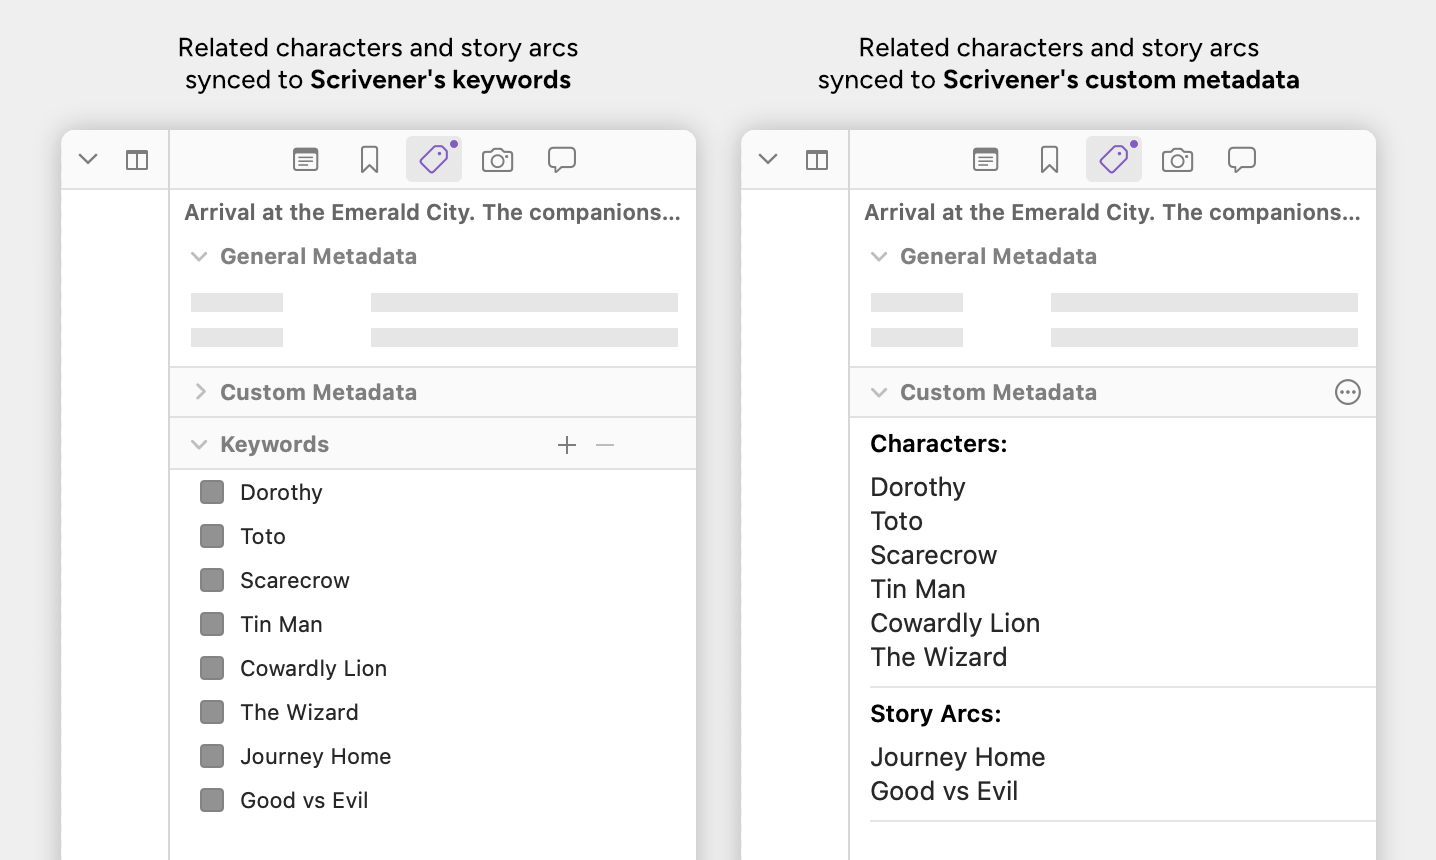The image size is (1436, 860).
Task: Collapse the Keywords section
Action: tap(199, 445)
